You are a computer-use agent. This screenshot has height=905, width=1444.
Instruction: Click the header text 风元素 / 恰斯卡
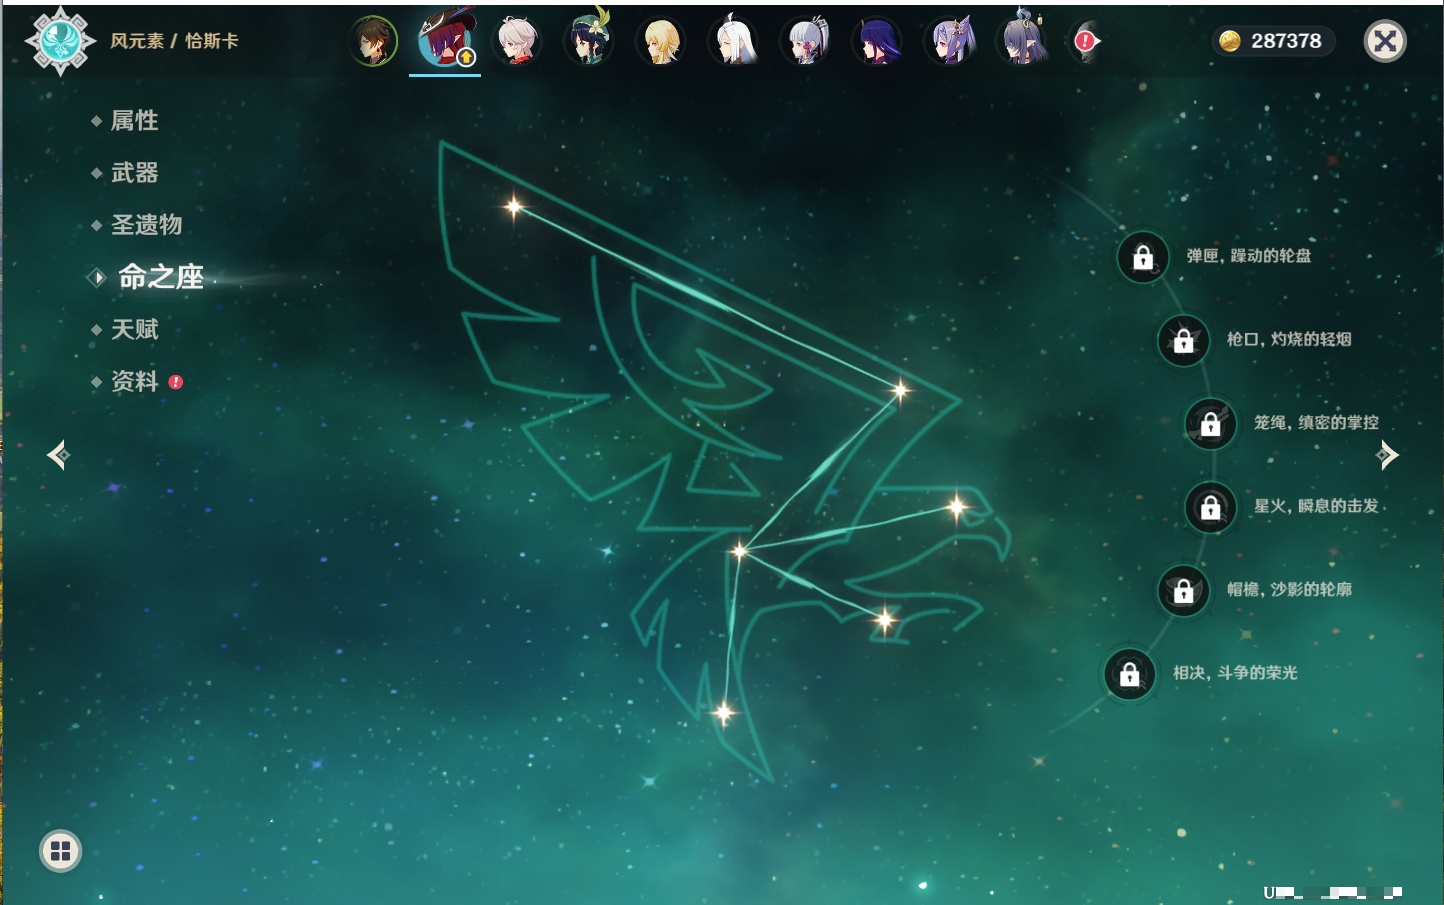[x=174, y=41]
